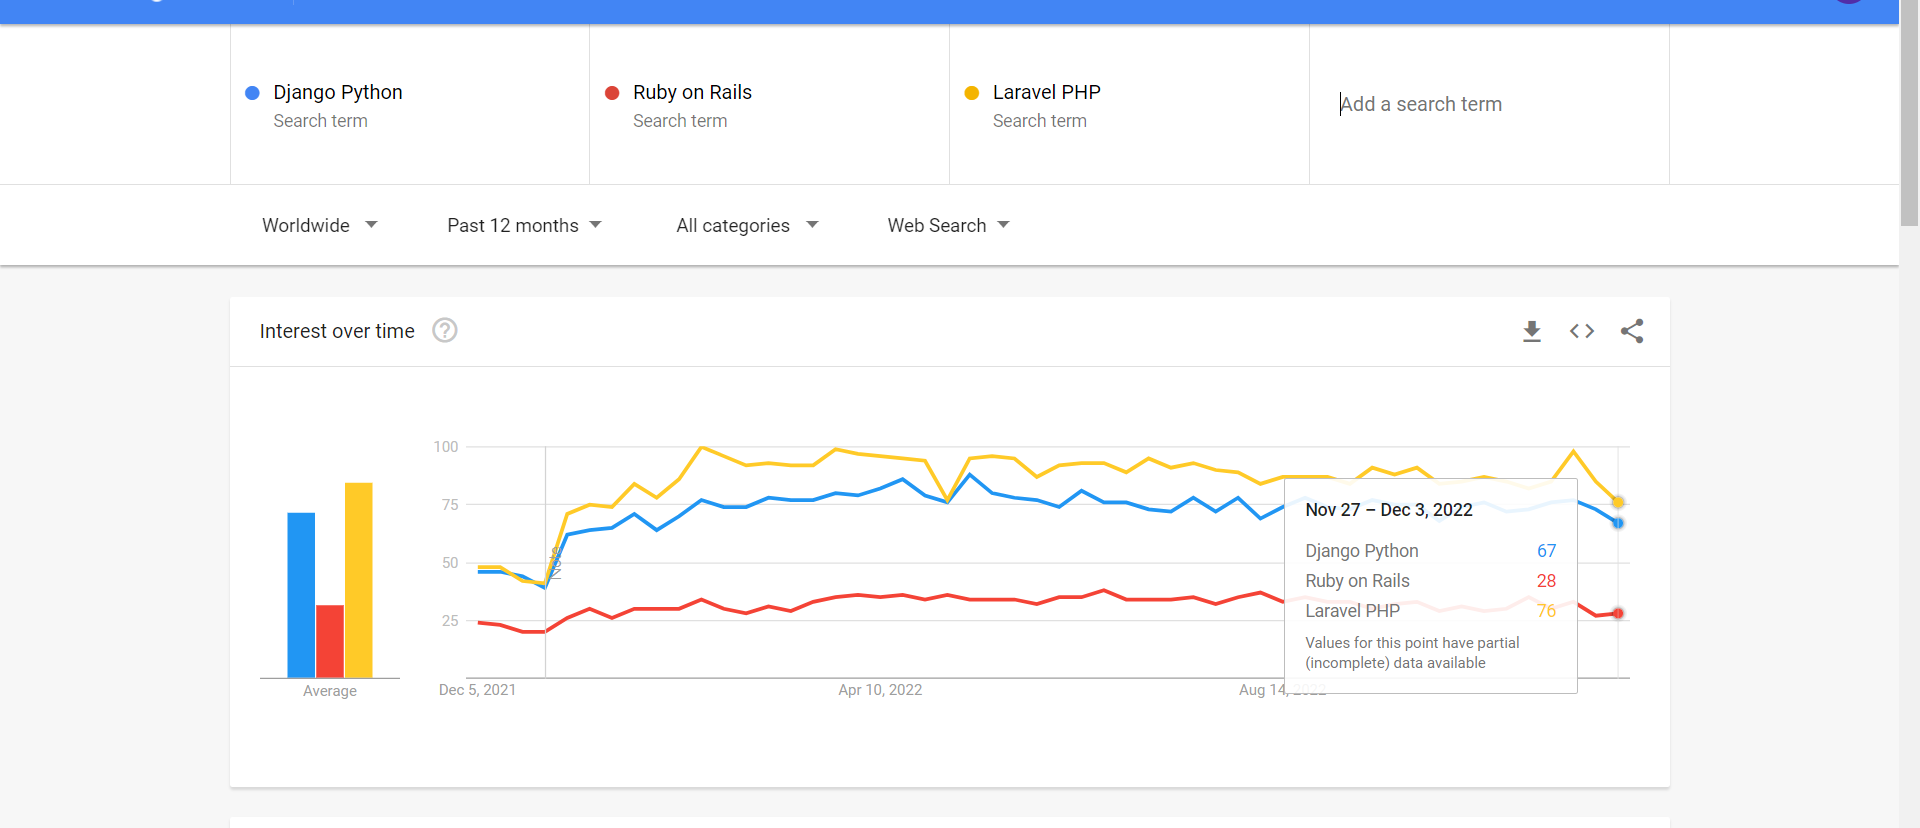Click the blue Django average bar
The height and width of the screenshot is (828, 1920).
click(301, 595)
